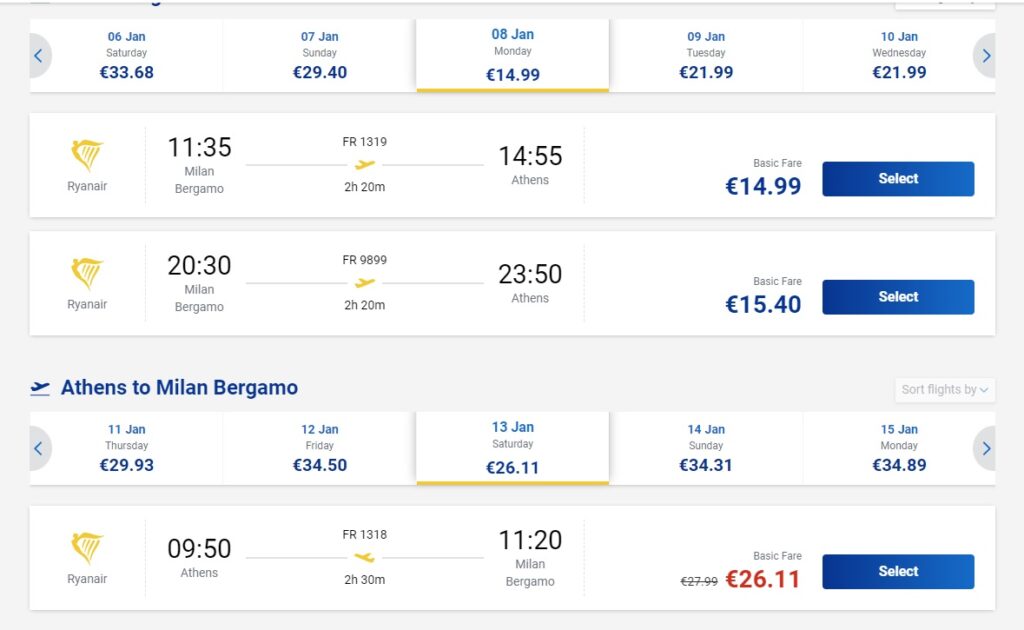Image resolution: width=1024 pixels, height=630 pixels.
Task: Show earlier outbound dates with the left arrow
Action: (38, 56)
